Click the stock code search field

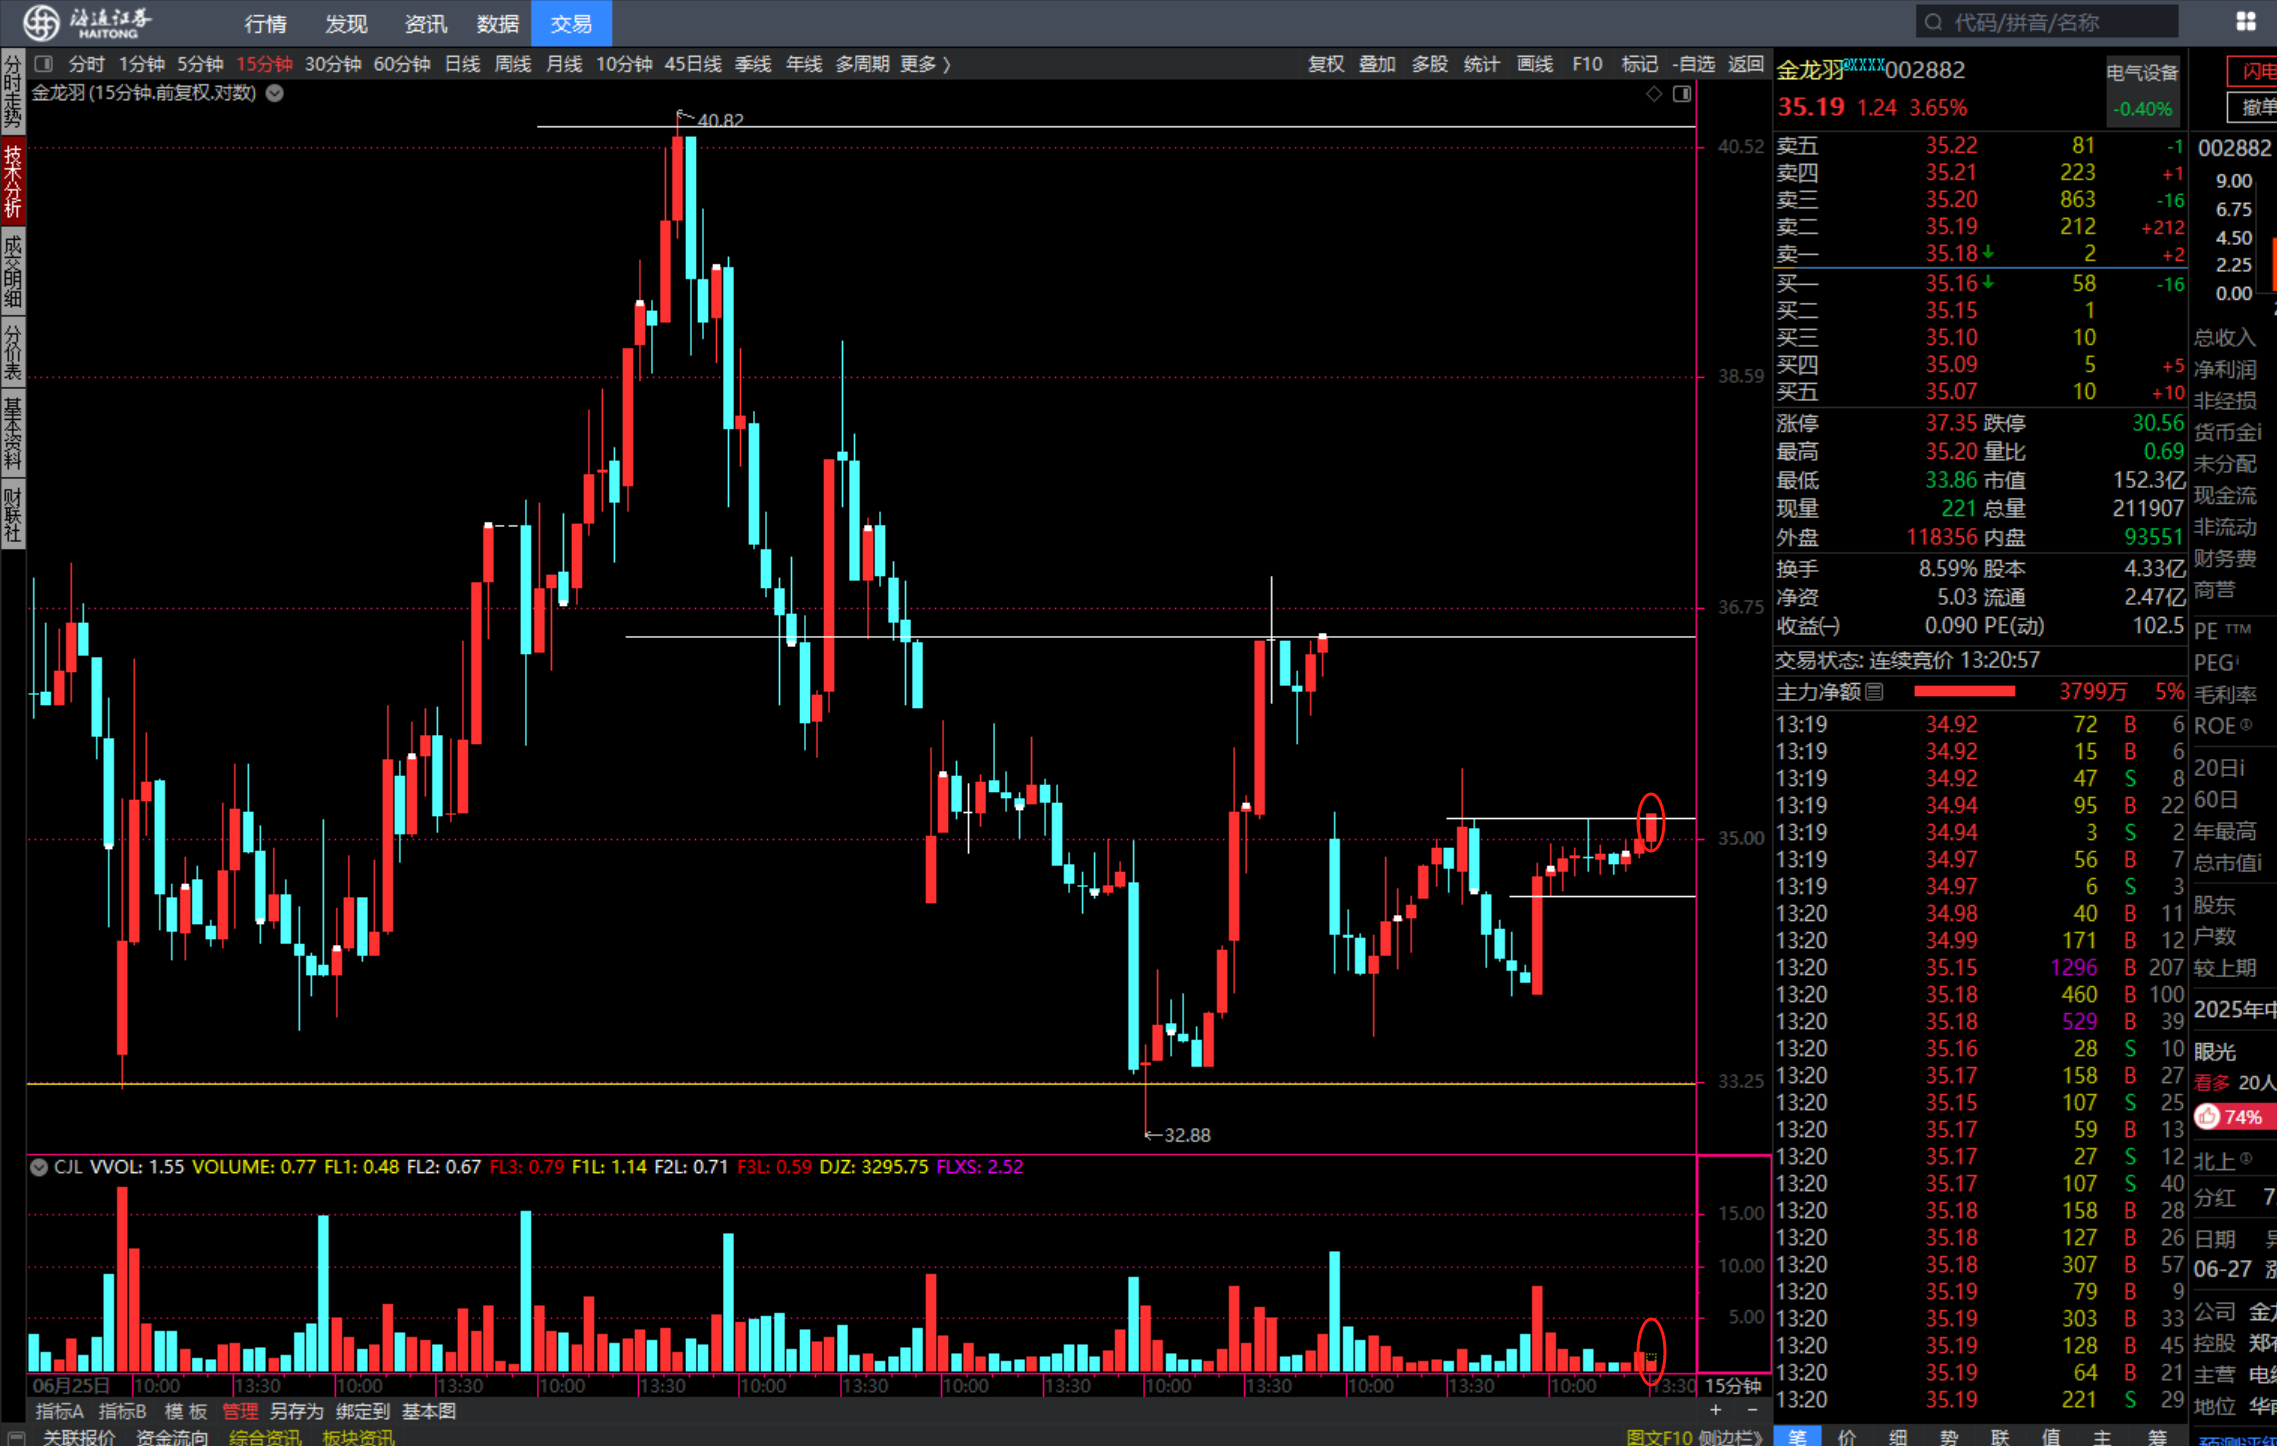point(2047,22)
